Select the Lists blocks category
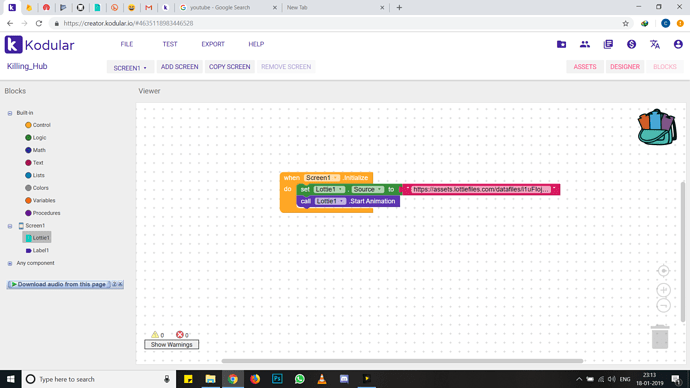This screenshot has width=690, height=388. [35, 175]
